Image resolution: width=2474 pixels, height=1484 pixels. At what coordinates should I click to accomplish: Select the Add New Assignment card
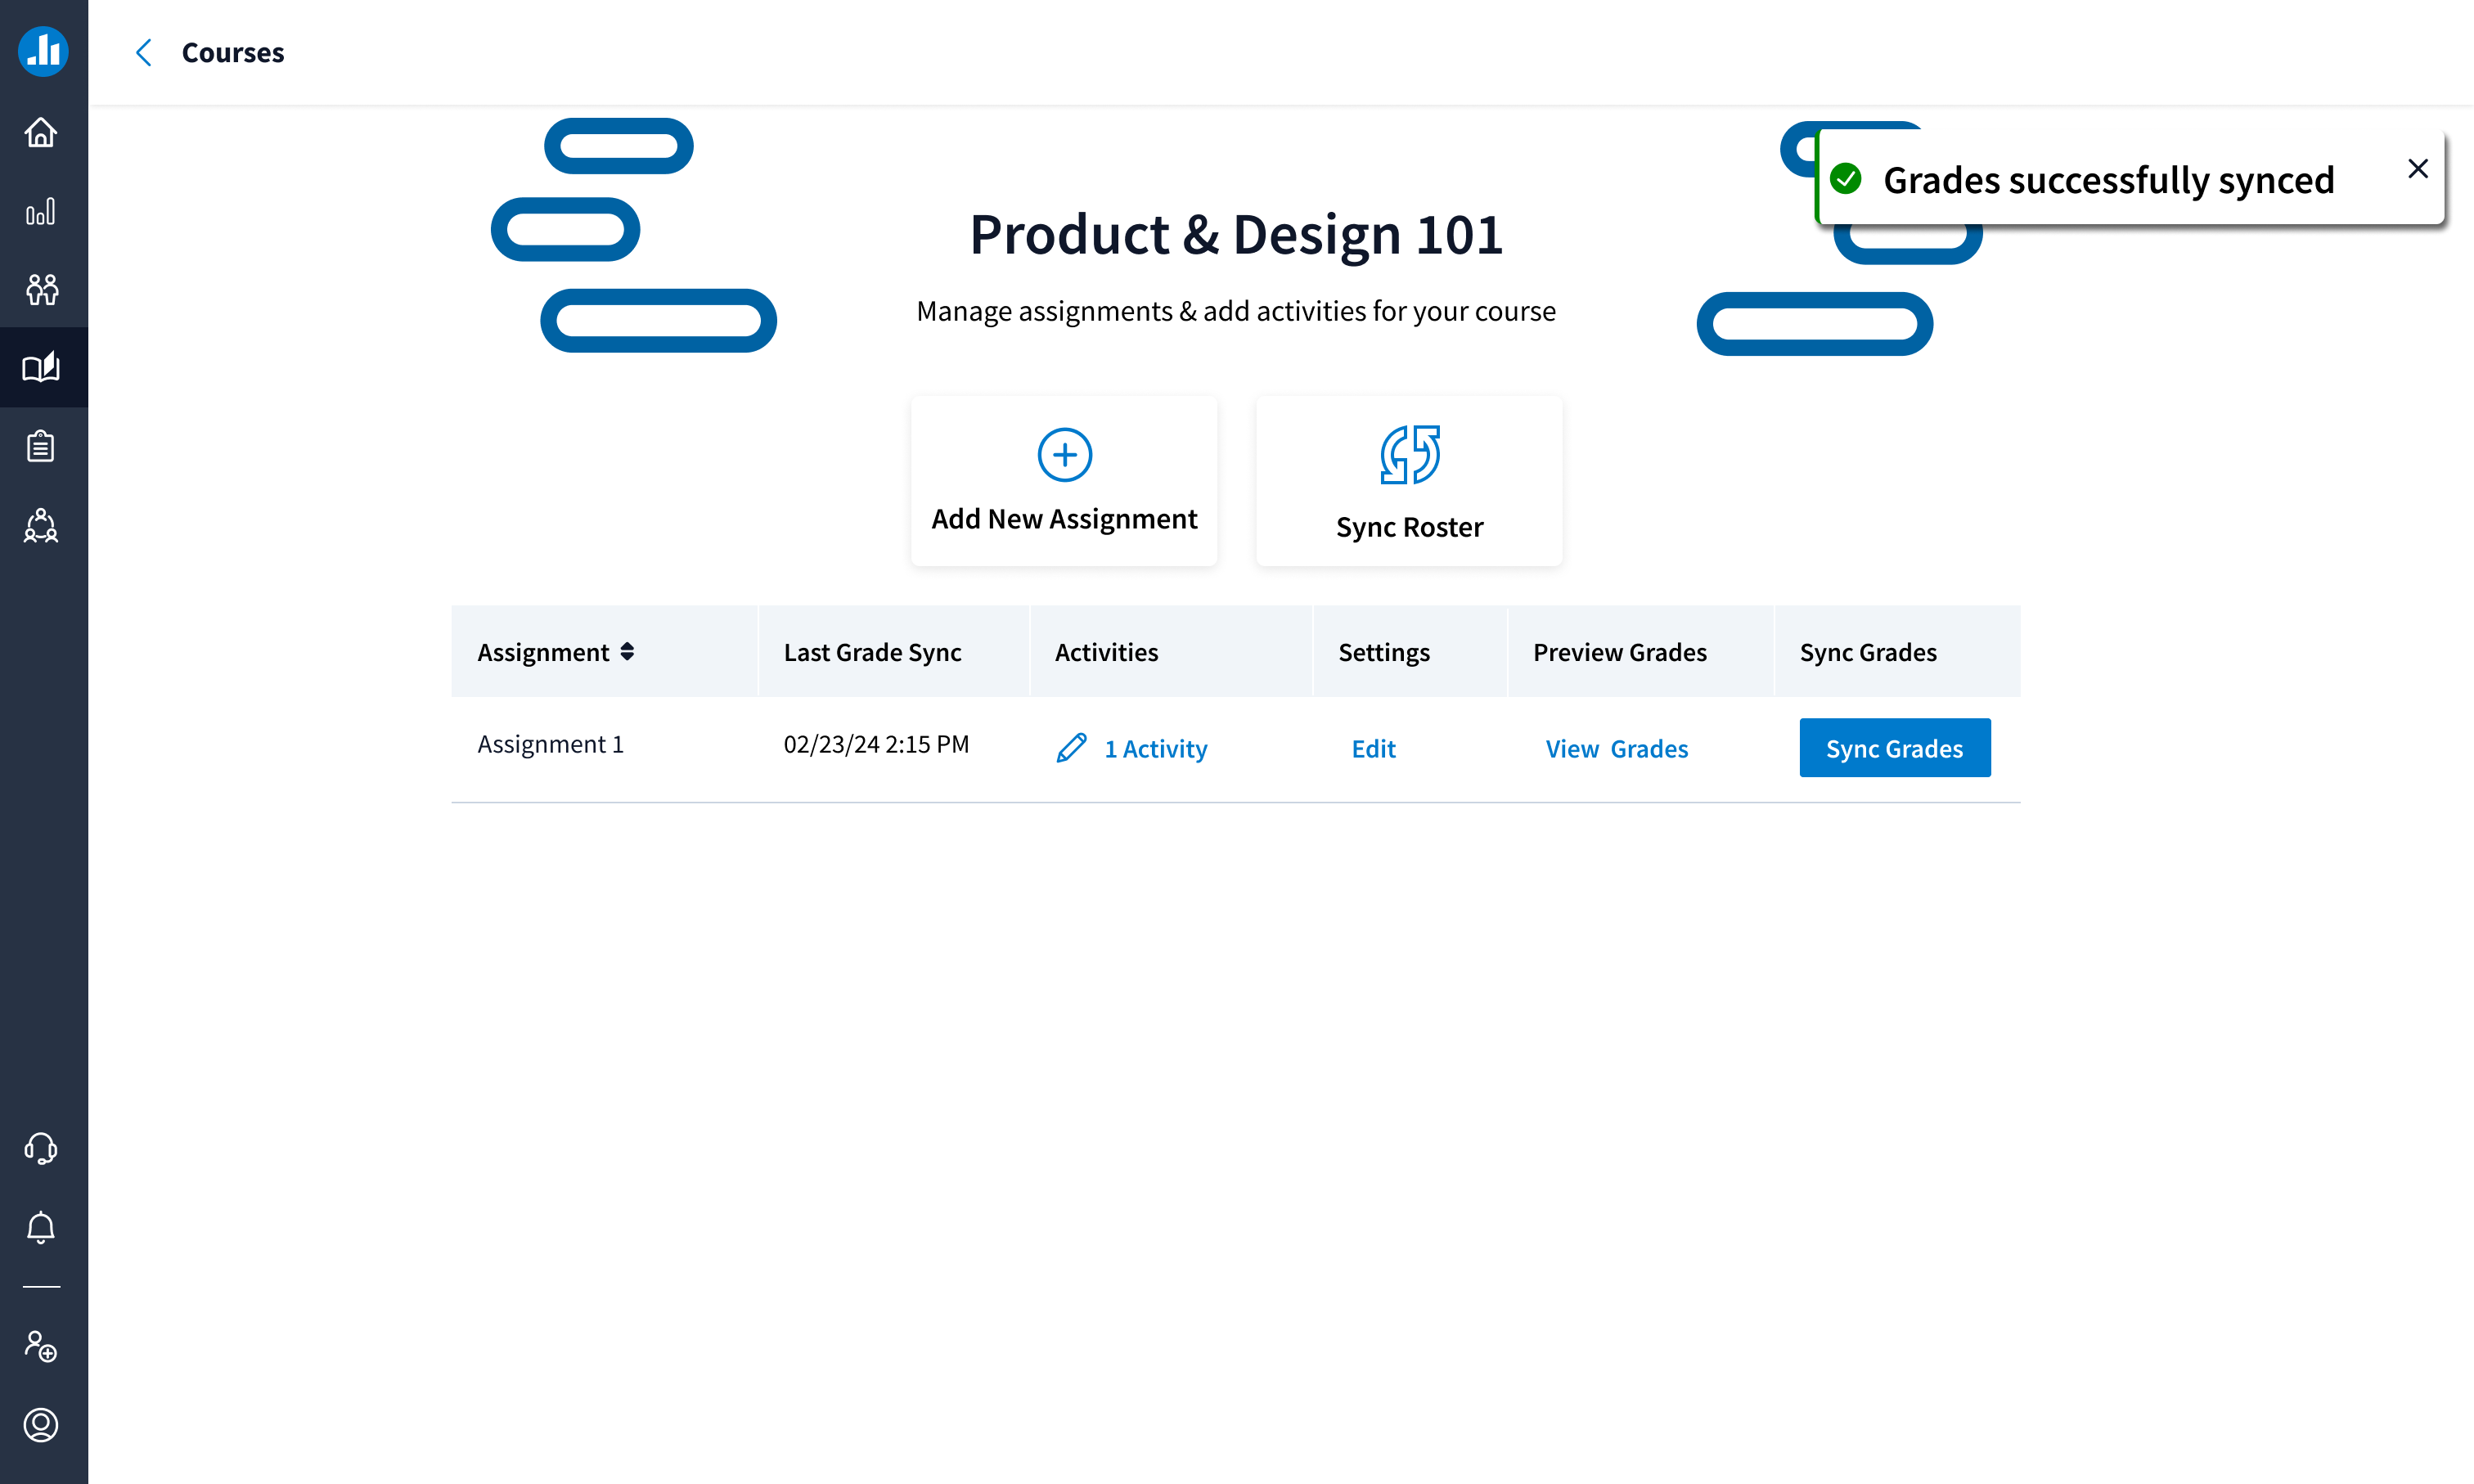coord(1063,481)
